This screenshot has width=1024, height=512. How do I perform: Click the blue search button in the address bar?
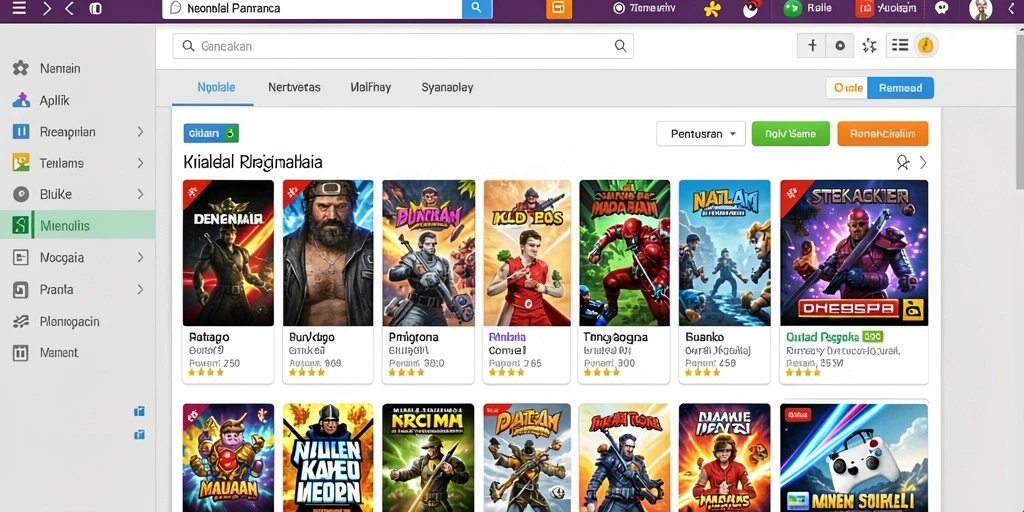pyautogui.click(x=477, y=8)
